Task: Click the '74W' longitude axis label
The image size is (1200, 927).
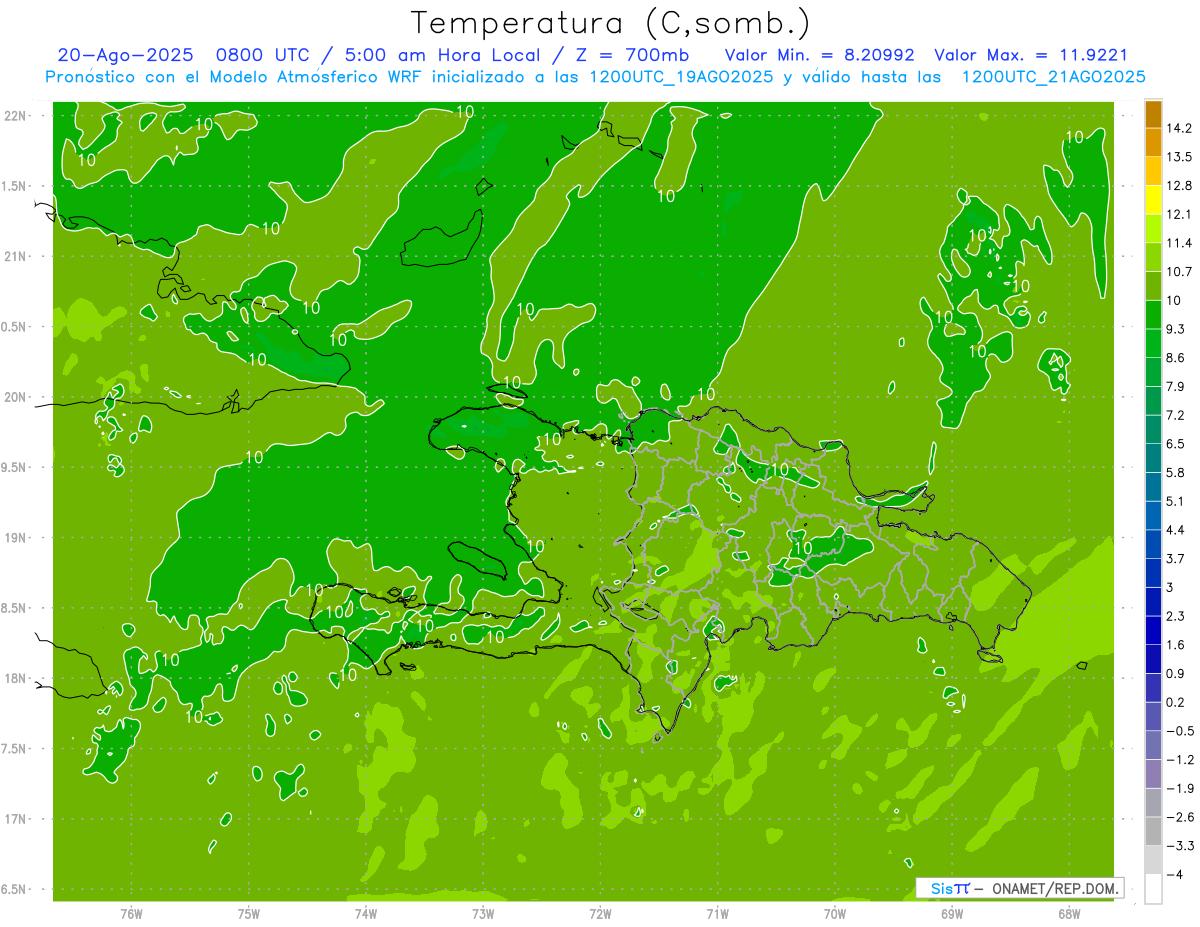Action: click(x=365, y=913)
